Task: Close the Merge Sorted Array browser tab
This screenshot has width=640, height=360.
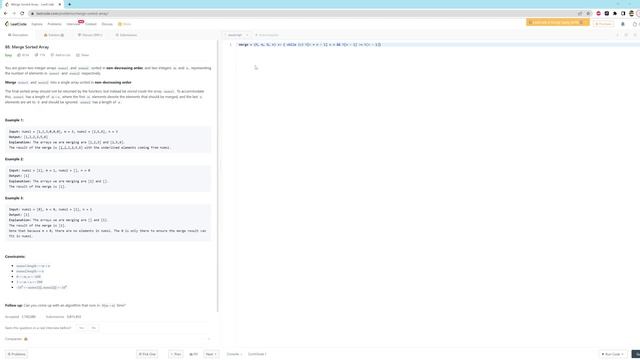Action: point(60,4)
